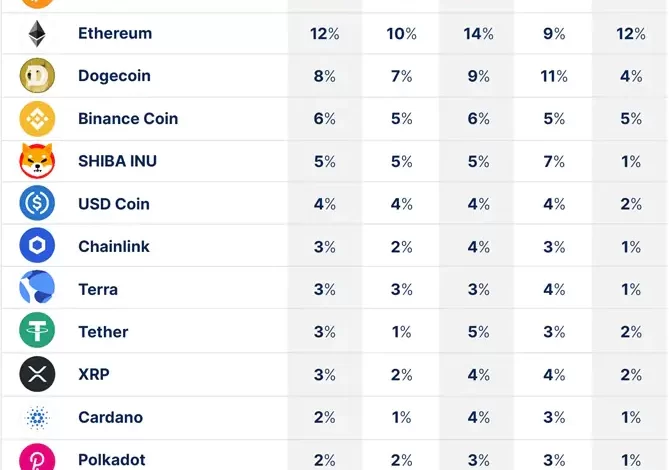Click the USD Coin name

(114, 204)
